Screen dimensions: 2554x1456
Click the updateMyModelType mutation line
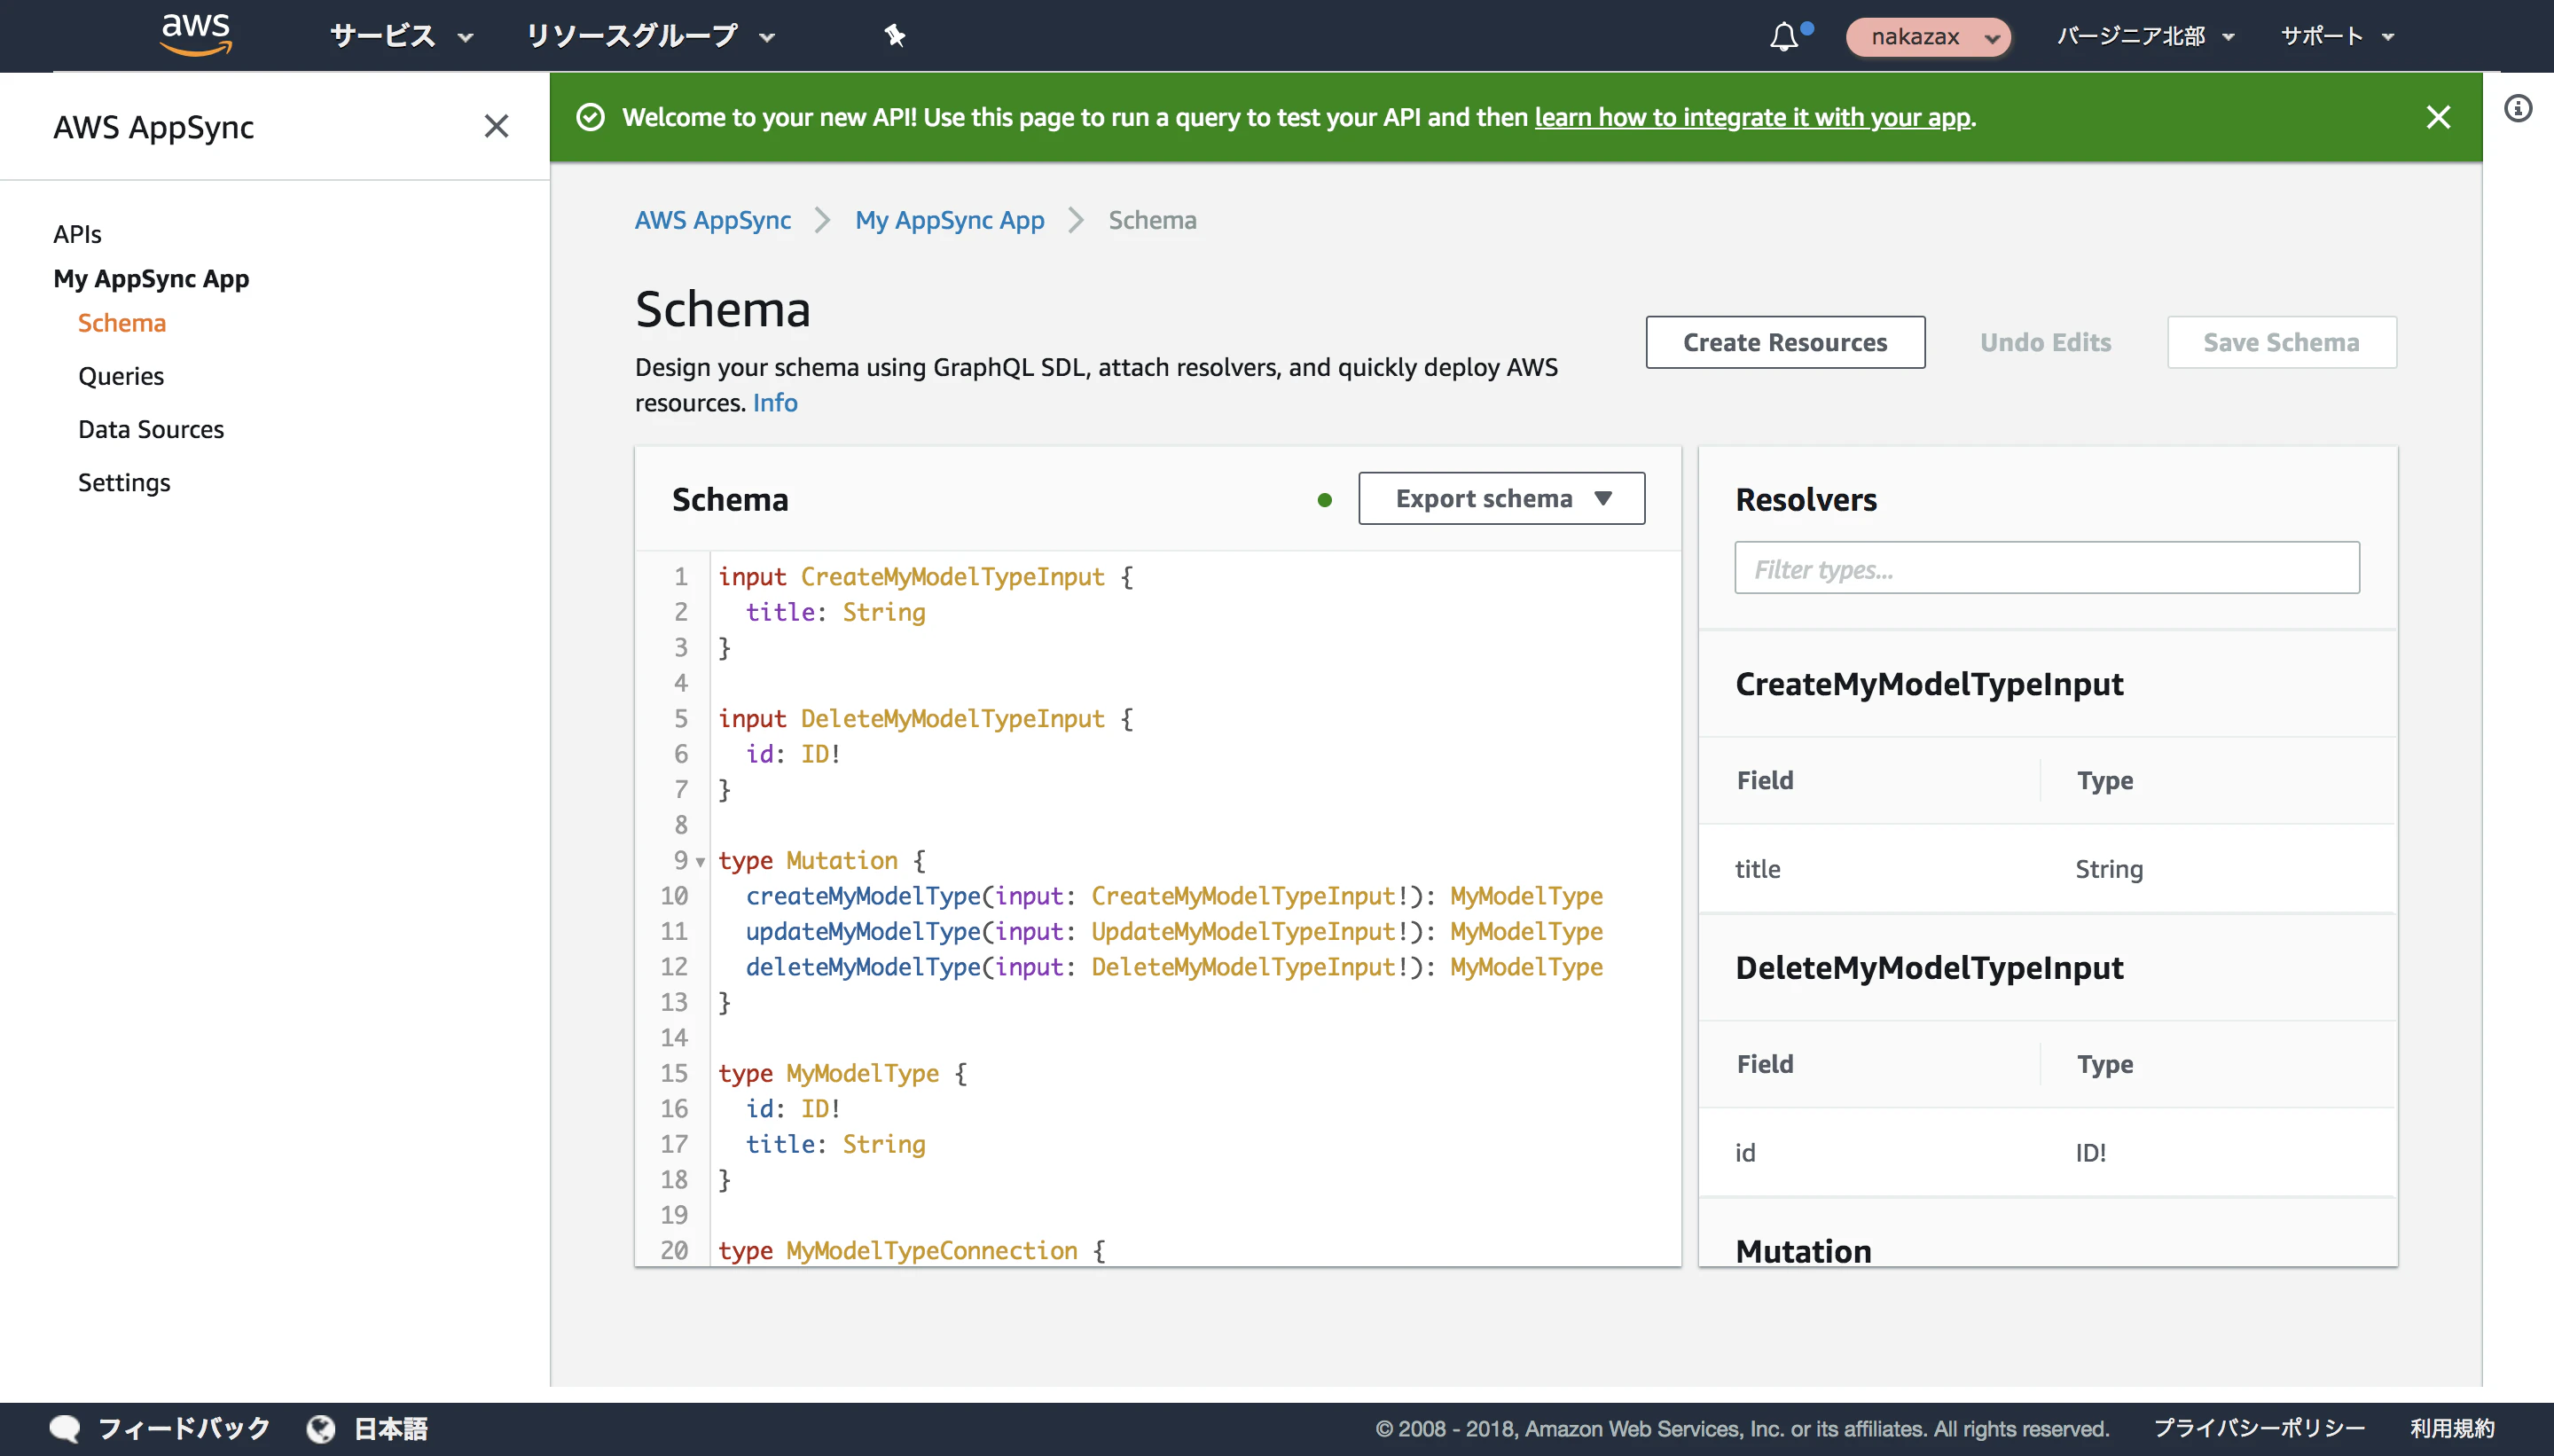pyautogui.click(x=1174, y=931)
